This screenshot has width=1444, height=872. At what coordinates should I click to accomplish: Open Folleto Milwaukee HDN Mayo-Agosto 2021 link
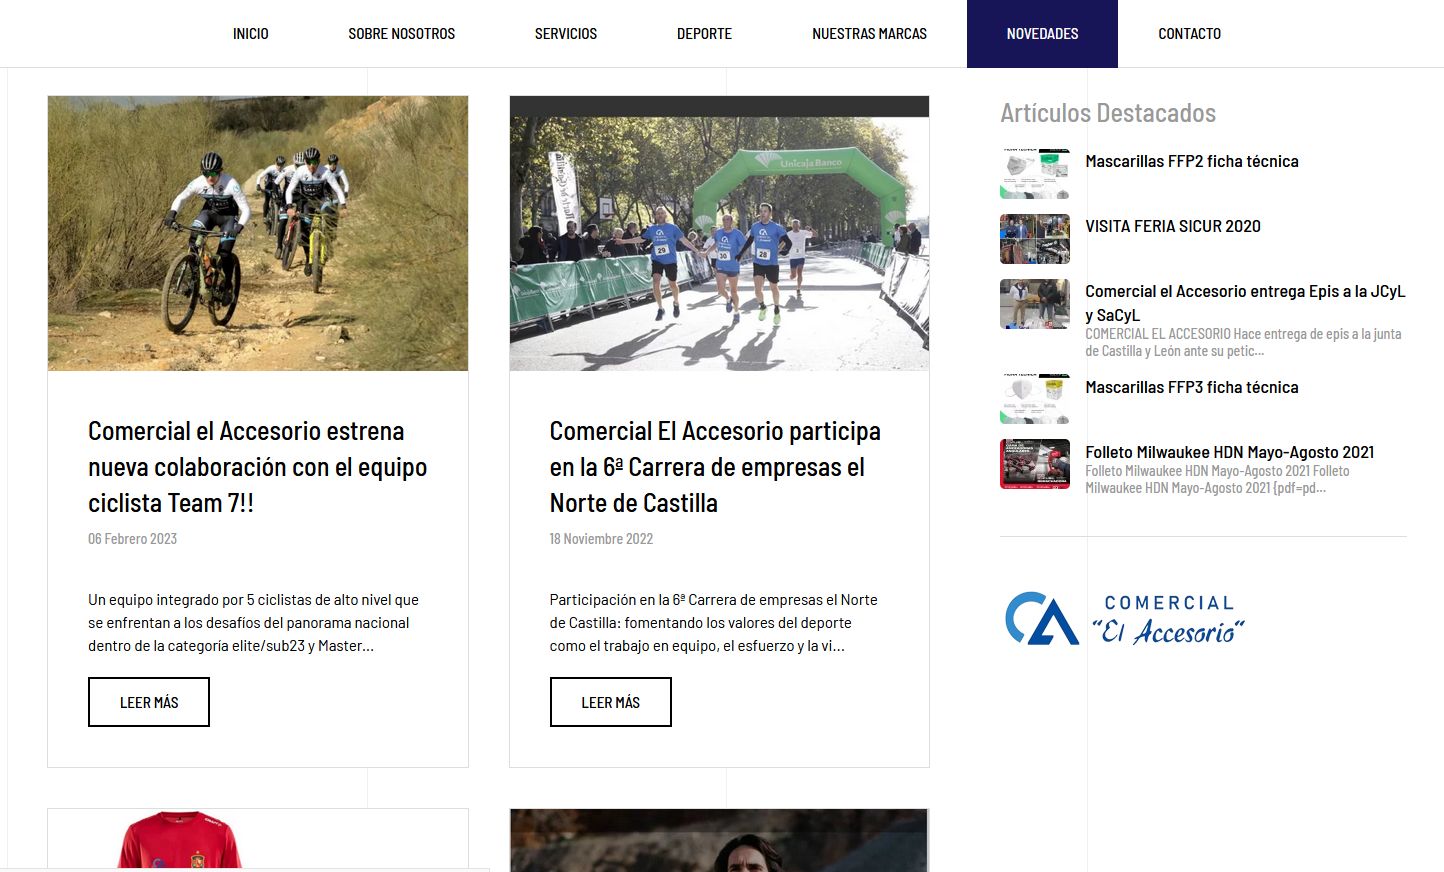[x=1230, y=452]
